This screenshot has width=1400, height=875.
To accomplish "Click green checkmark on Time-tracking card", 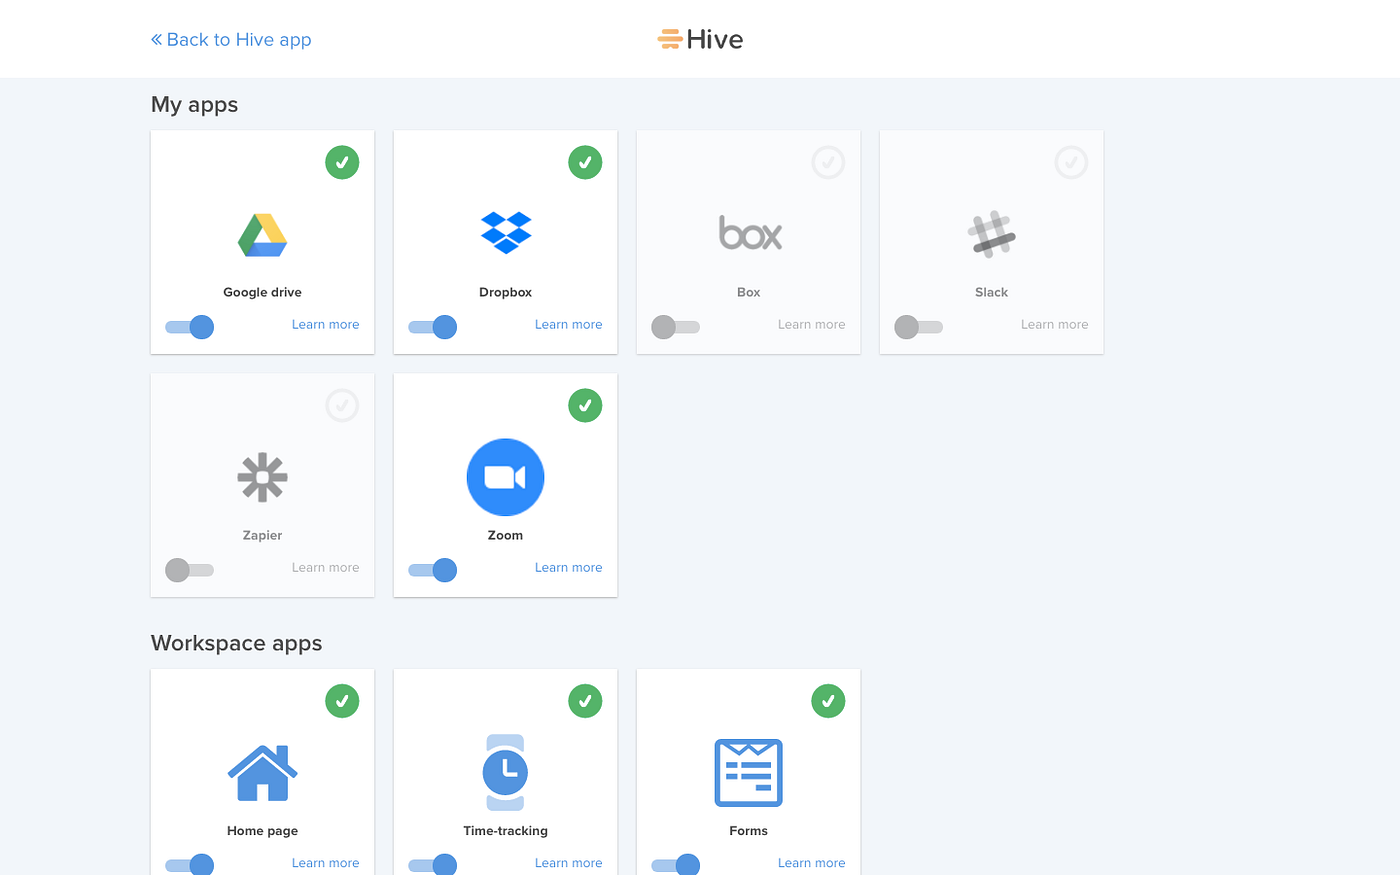I will click(585, 701).
